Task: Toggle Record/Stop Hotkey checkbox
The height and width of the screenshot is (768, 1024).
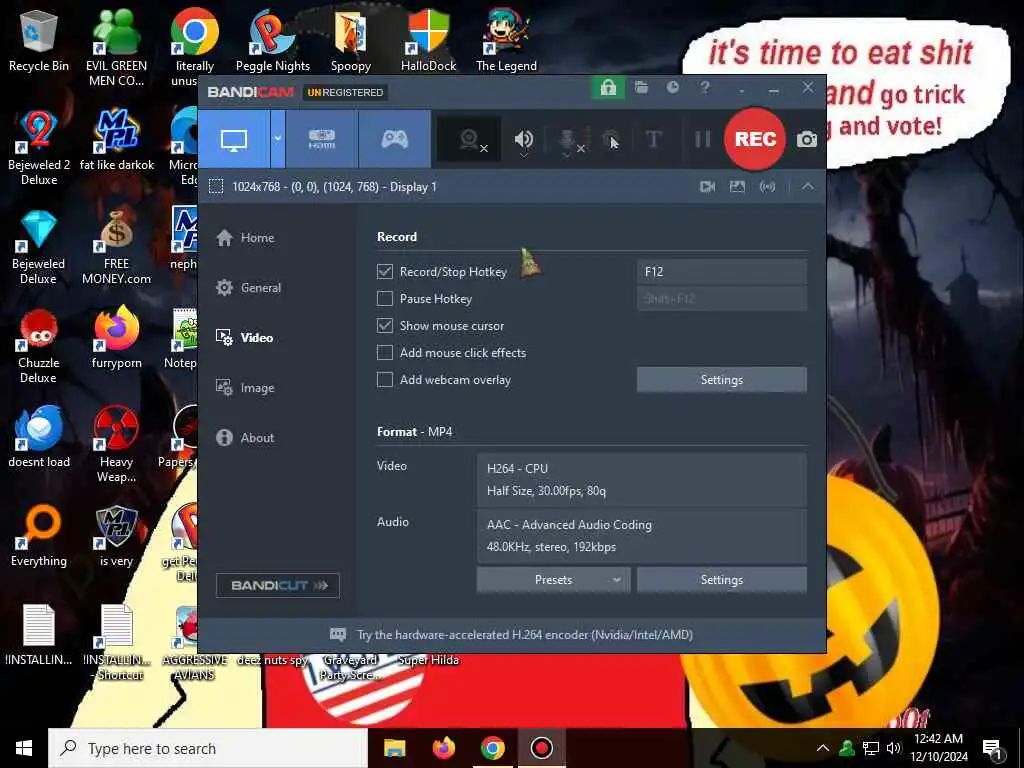Action: tap(385, 272)
